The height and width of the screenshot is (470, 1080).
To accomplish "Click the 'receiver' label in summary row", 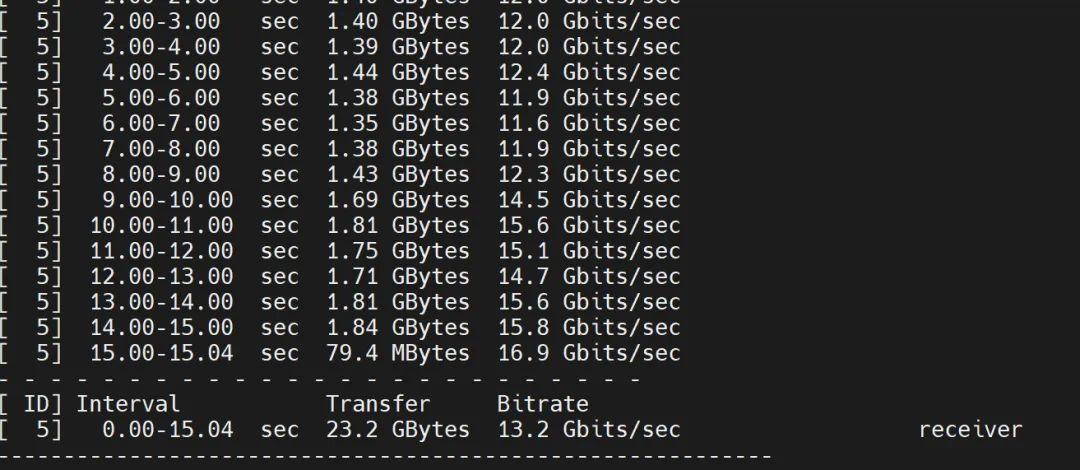I will click(x=970, y=430).
